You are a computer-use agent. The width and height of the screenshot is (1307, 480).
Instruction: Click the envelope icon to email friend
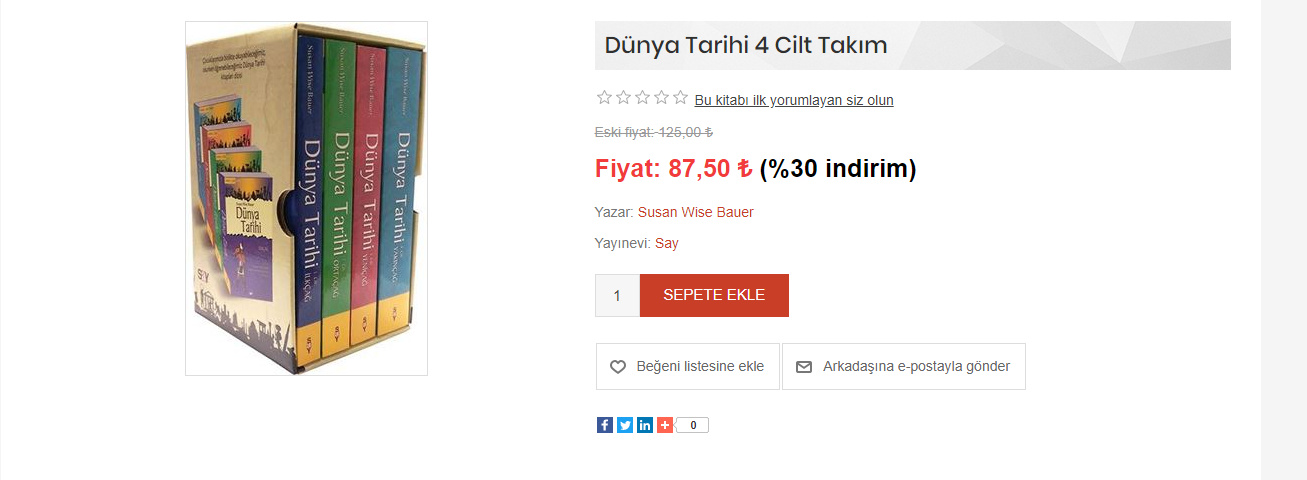tap(804, 367)
